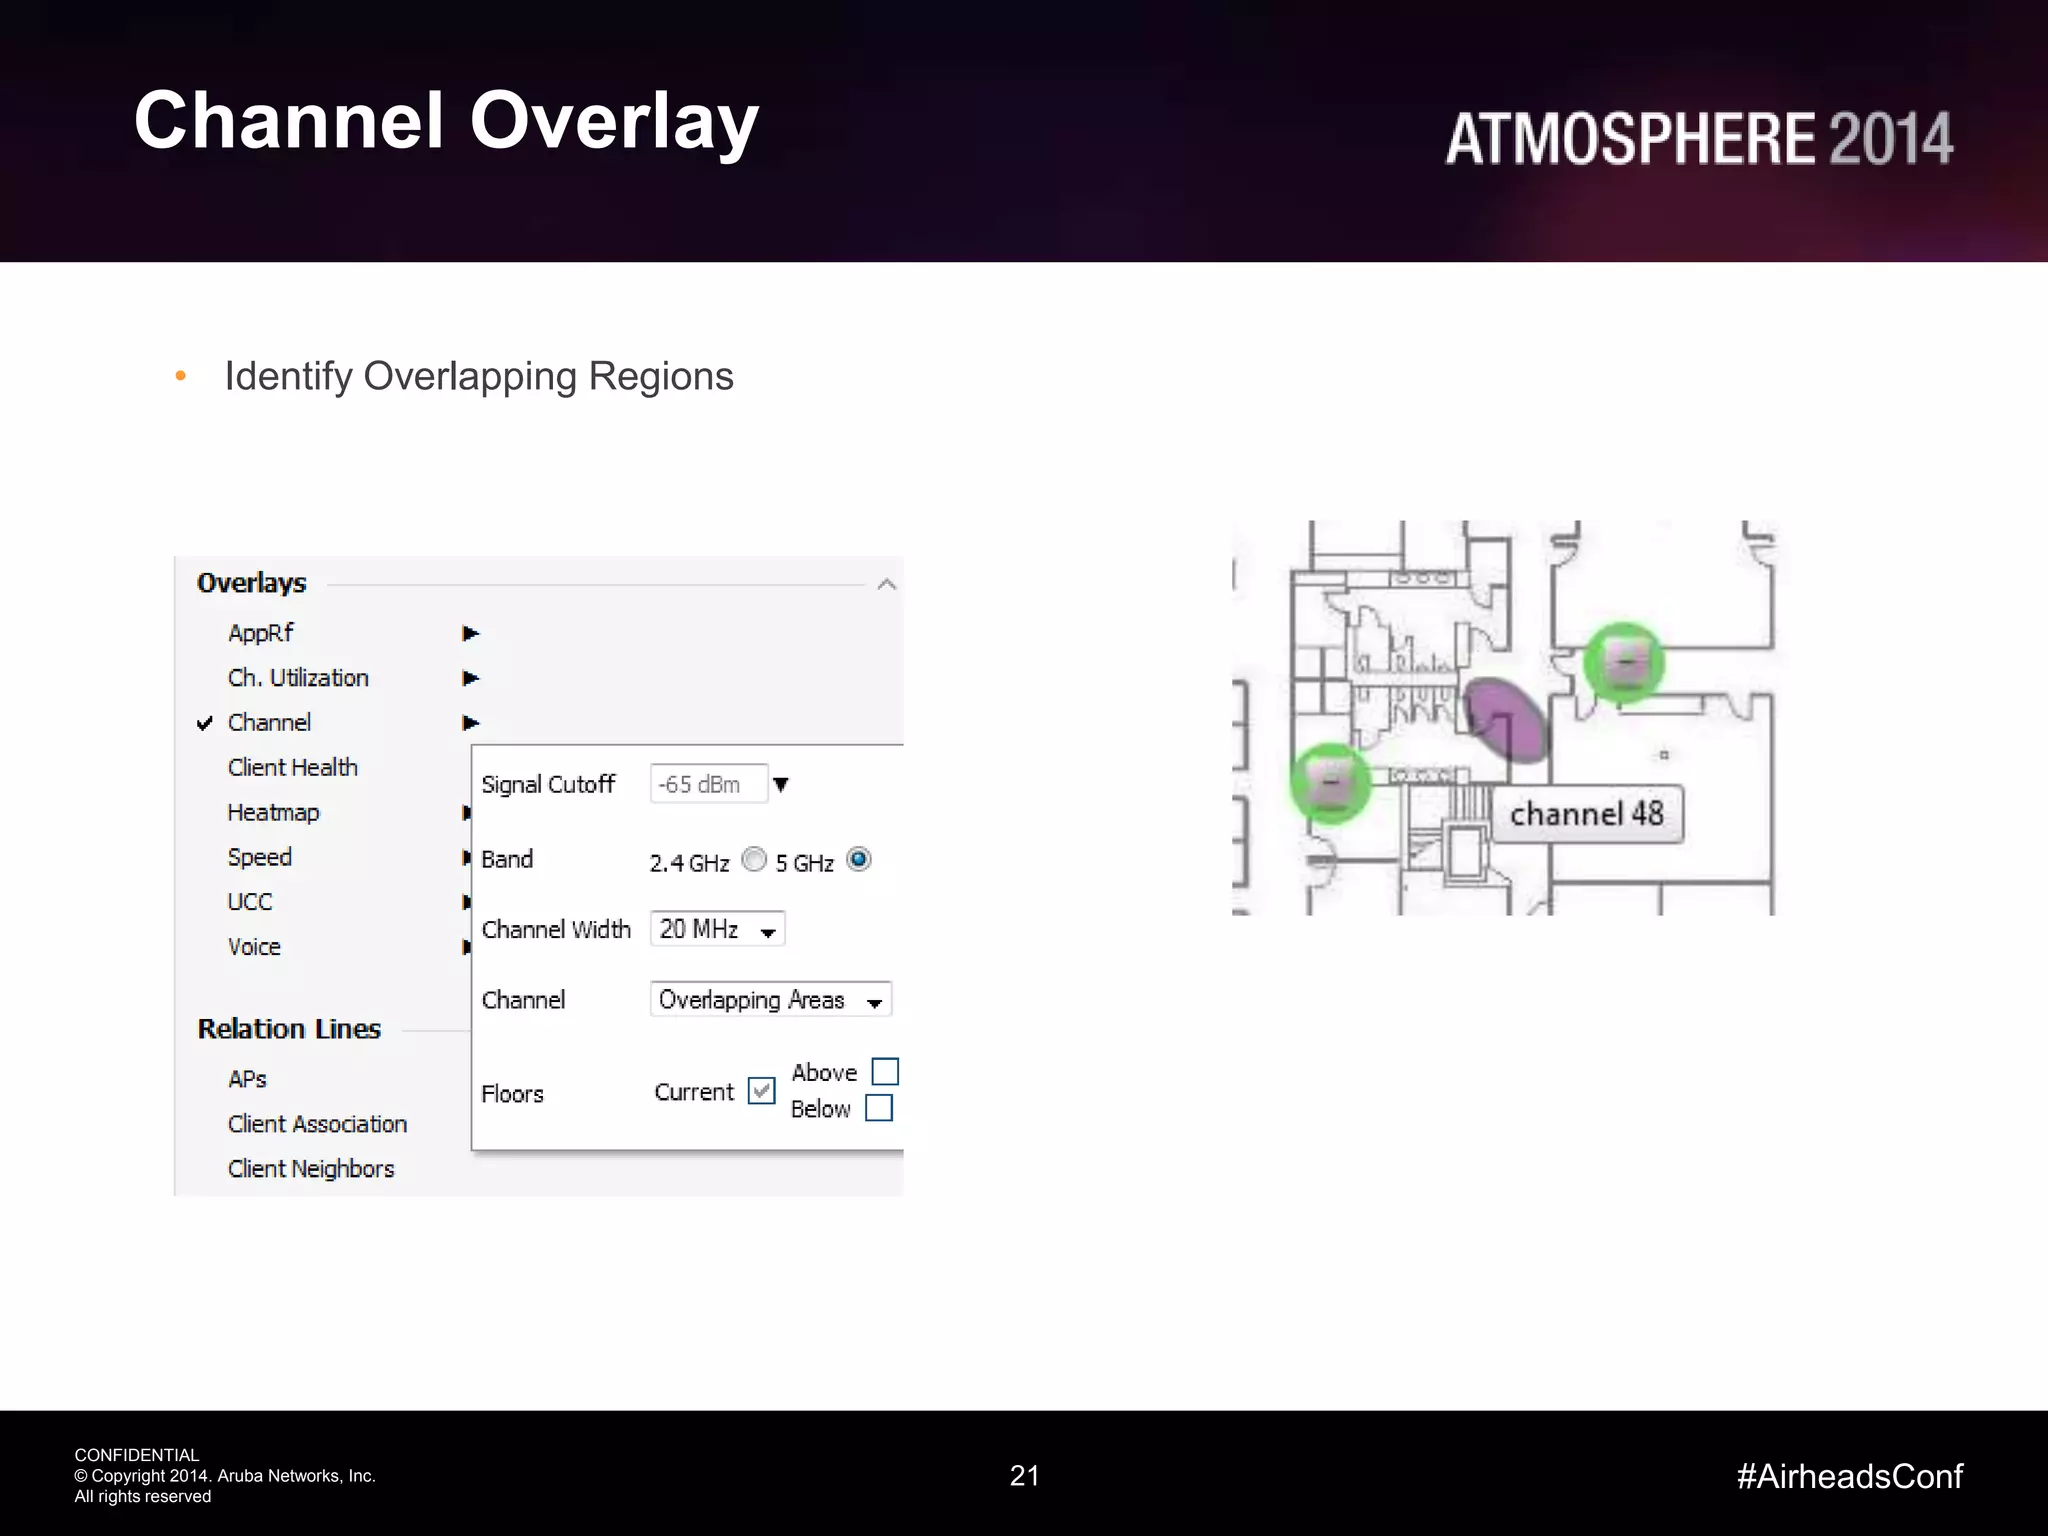
Task: Select the 2.4 GHz band radio button
Action: click(x=755, y=860)
